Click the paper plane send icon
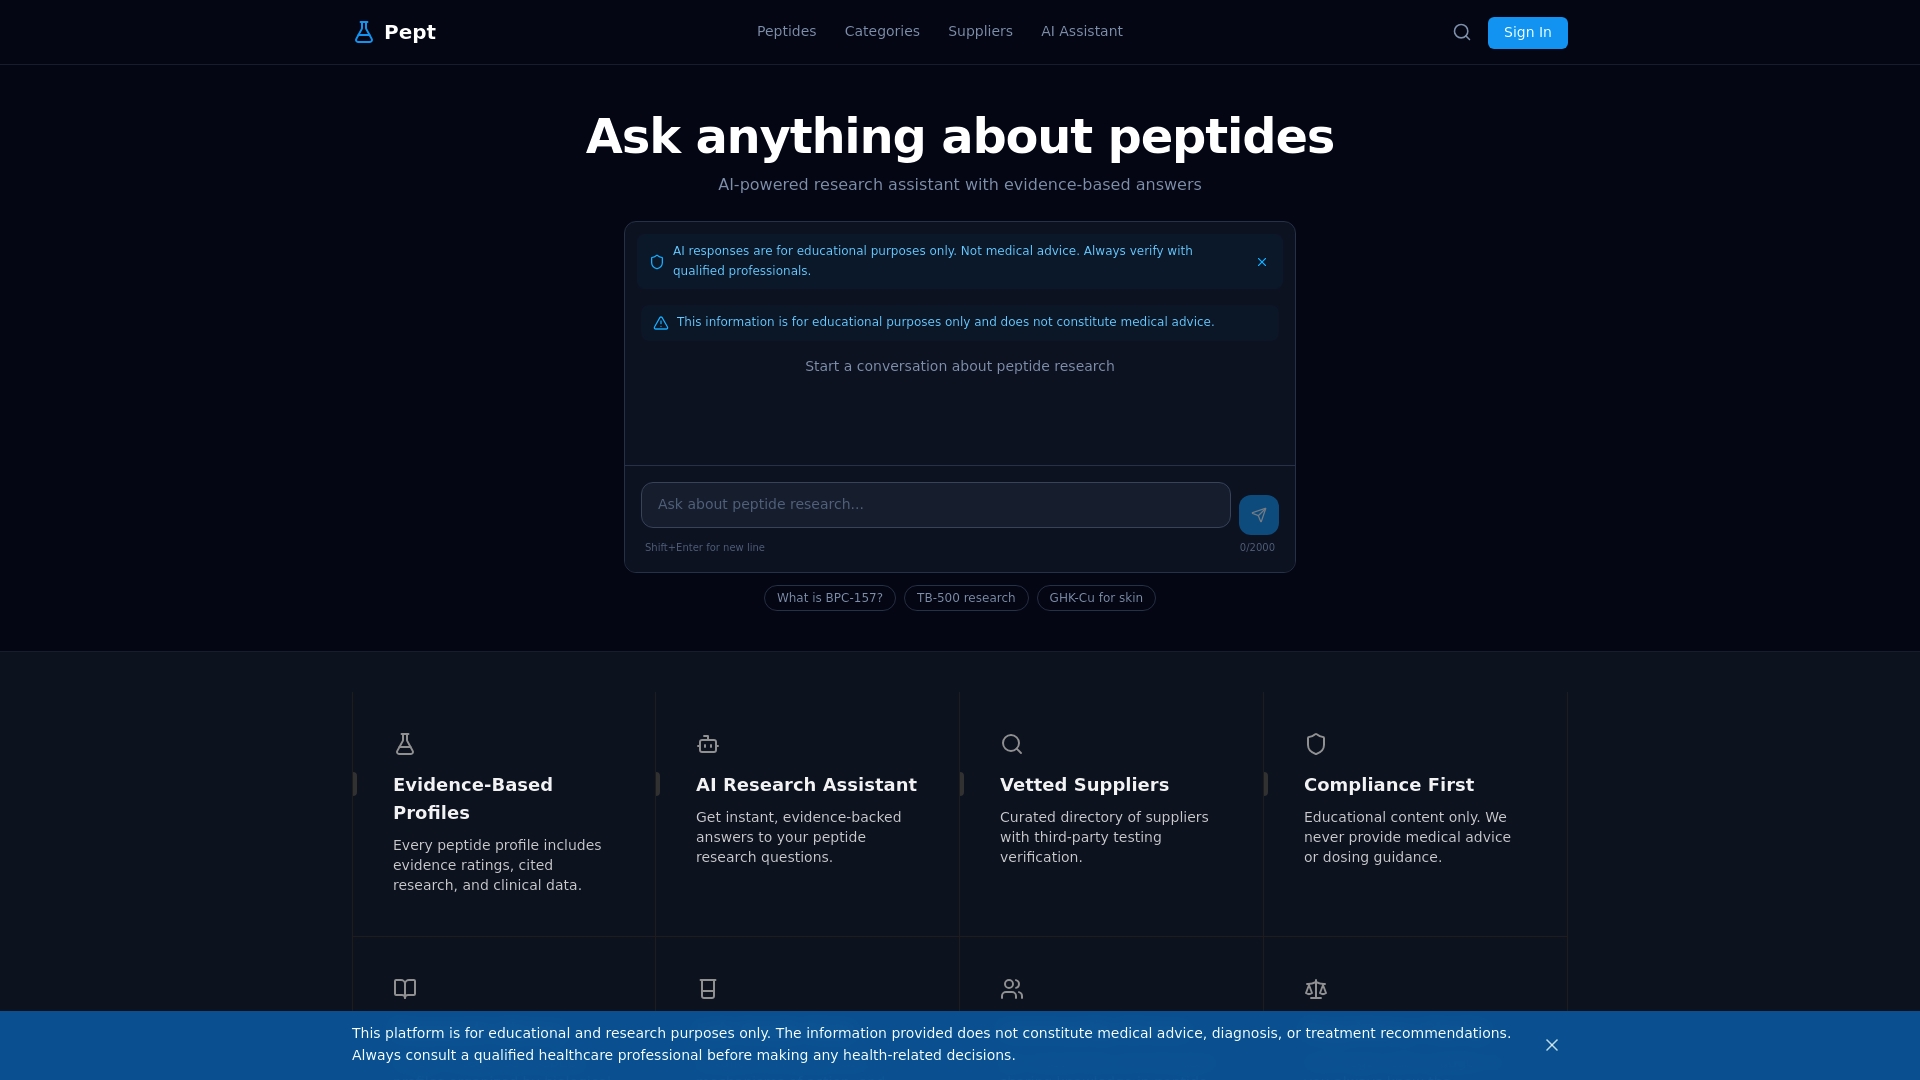Screen dimensions: 1920x1080 click(x=1258, y=514)
